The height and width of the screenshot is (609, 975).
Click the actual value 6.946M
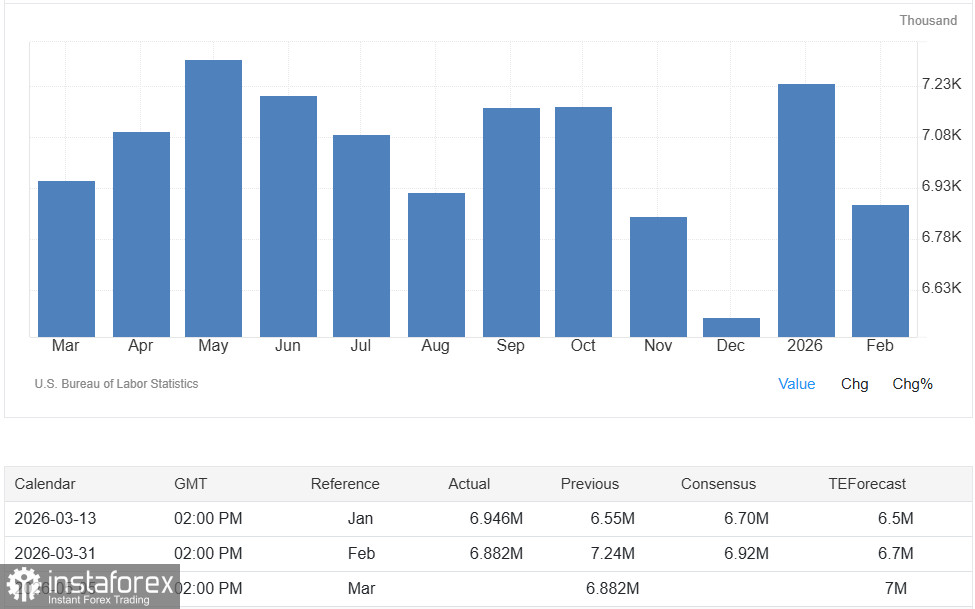tap(496, 518)
